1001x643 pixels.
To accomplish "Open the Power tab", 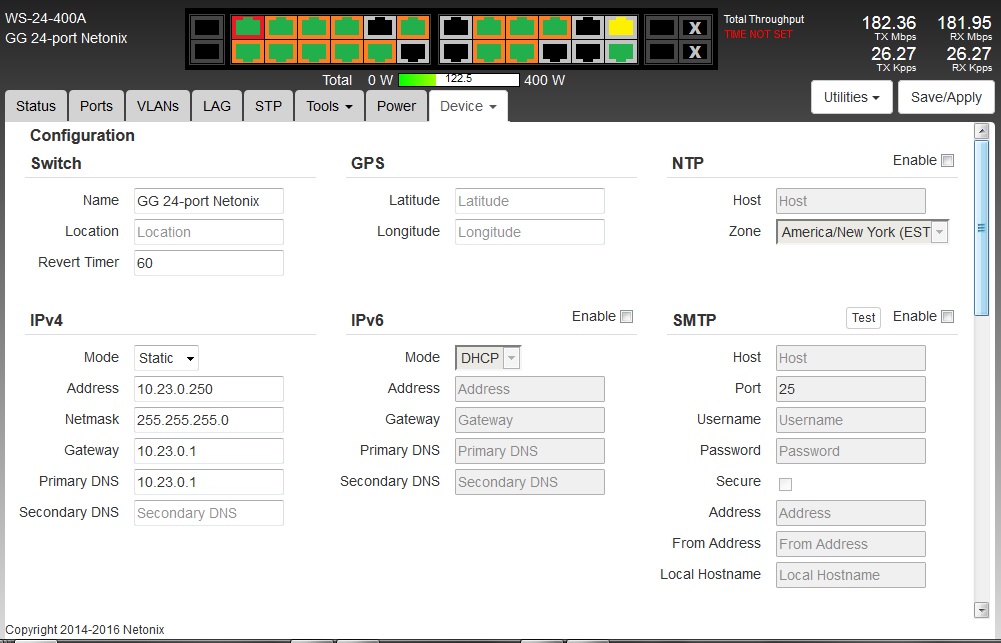I will 396,106.
